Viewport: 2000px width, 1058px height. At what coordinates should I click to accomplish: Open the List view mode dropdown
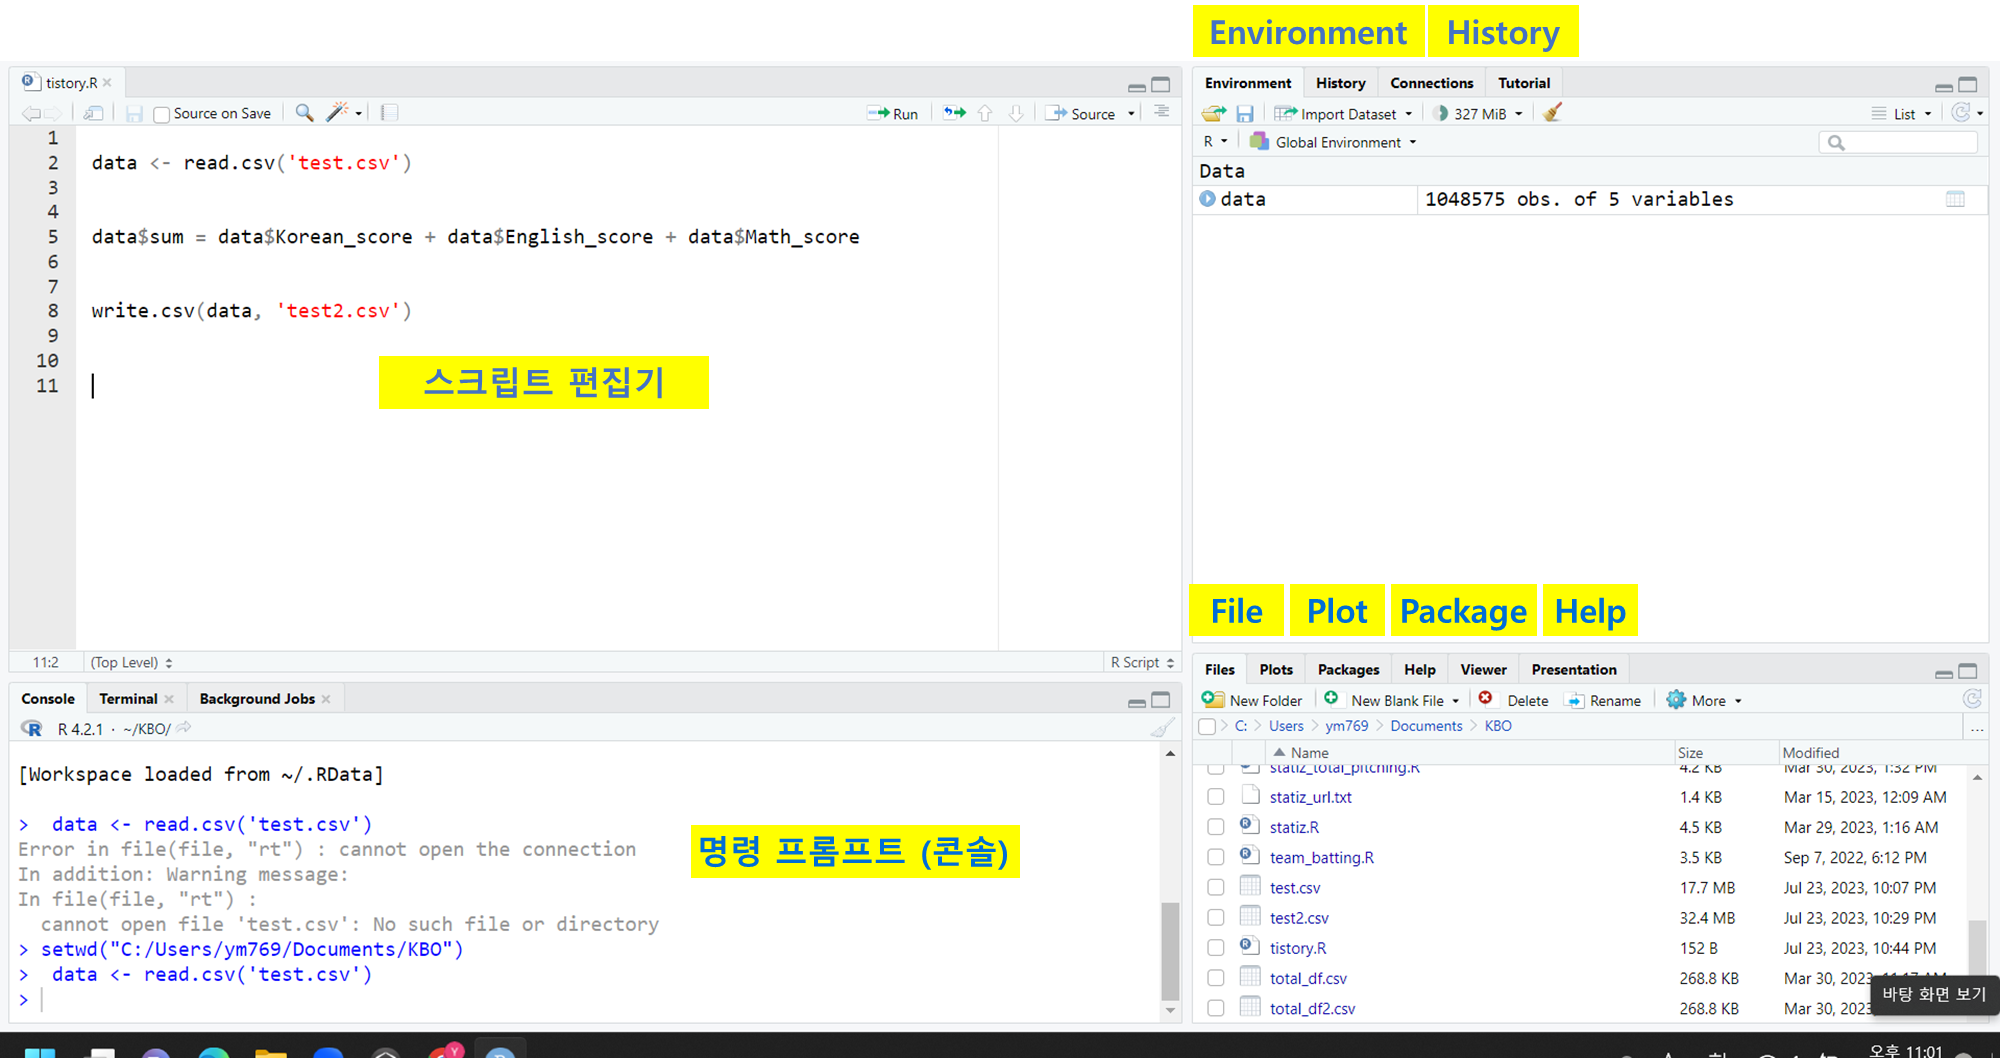coord(1902,114)
